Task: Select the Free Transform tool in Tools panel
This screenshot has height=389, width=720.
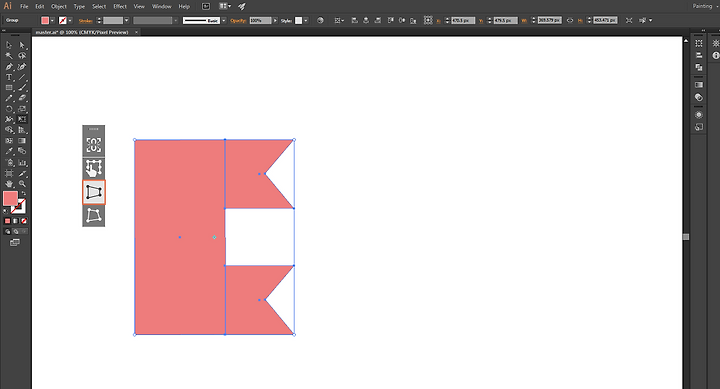Action: tap(22, 119)
